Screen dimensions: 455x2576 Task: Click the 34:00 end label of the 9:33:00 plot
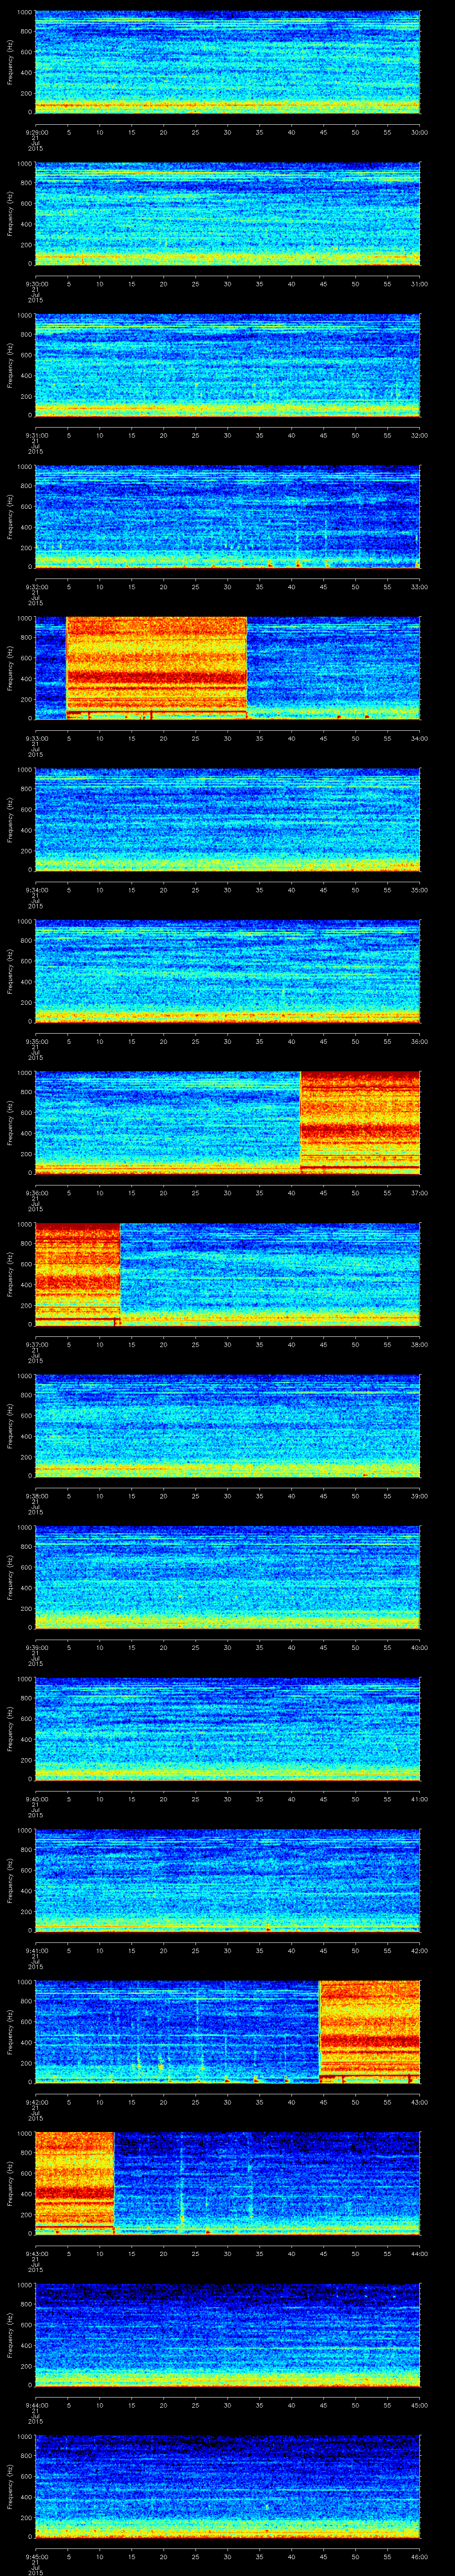pos(419,738)
